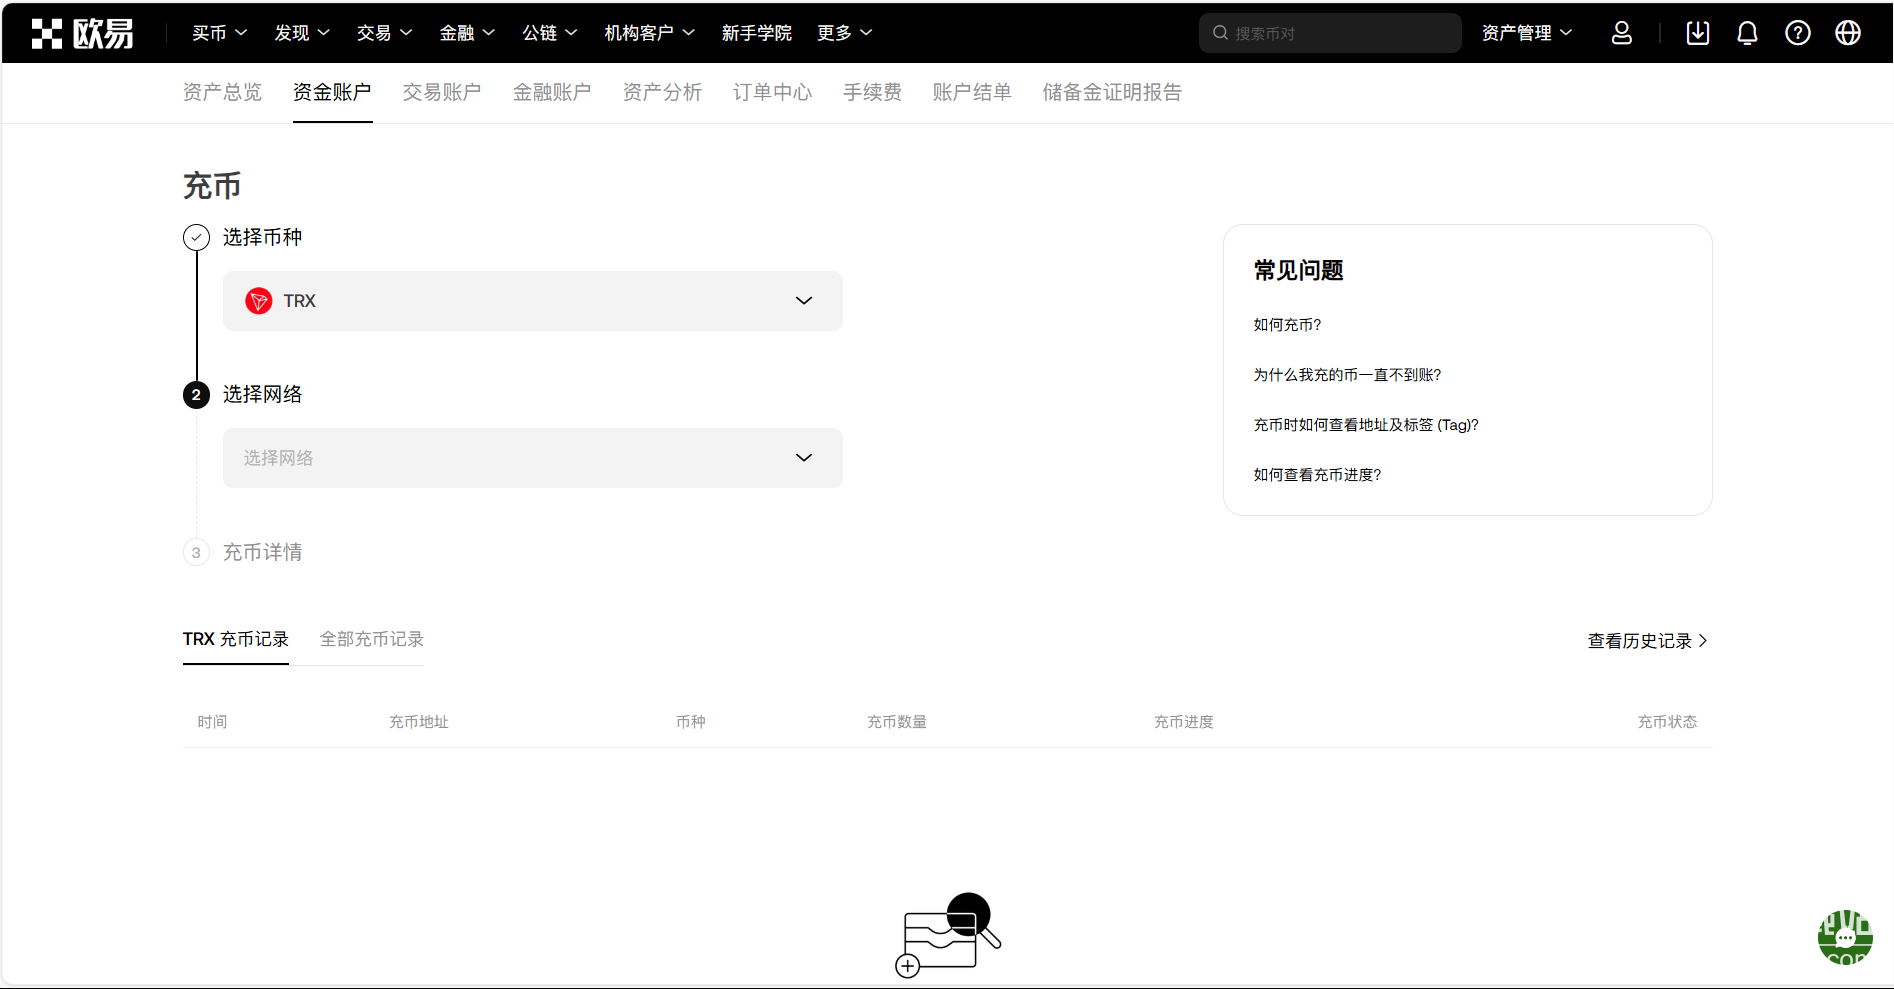The height and width of the screenshot is (989, 1894).
Task: Click the 新手学院 menu item
Action: tap(756, 33)
